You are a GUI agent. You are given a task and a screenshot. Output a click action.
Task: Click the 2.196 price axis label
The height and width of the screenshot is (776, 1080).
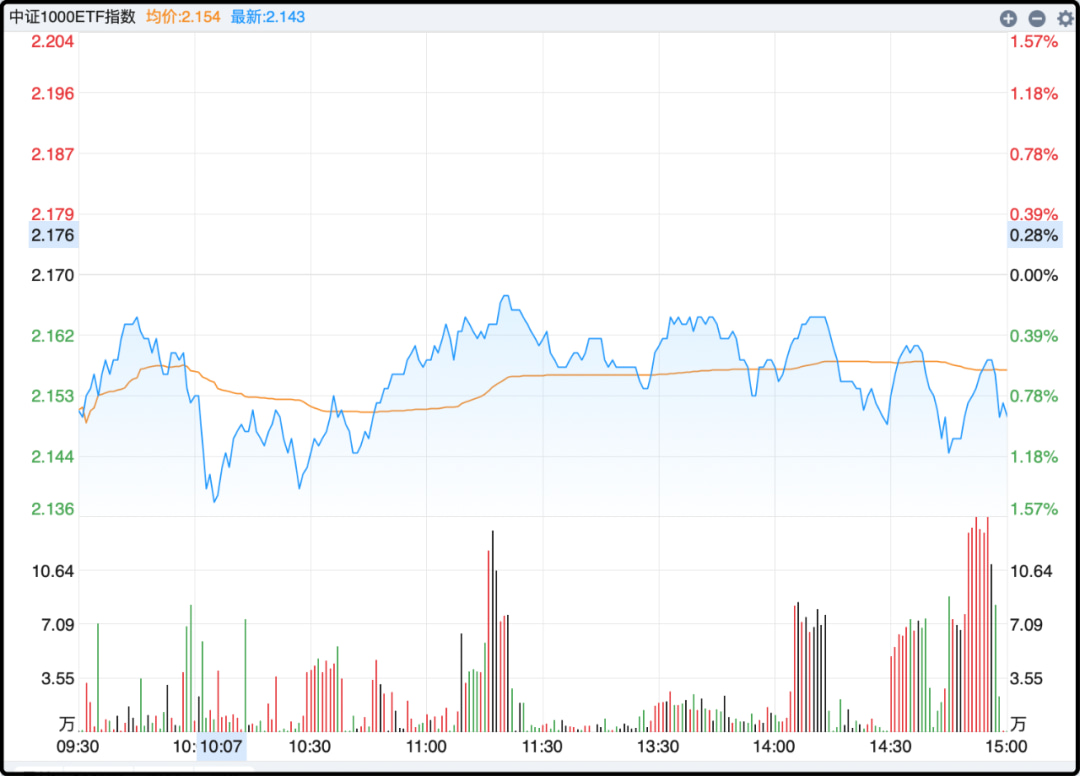(52, 94)
